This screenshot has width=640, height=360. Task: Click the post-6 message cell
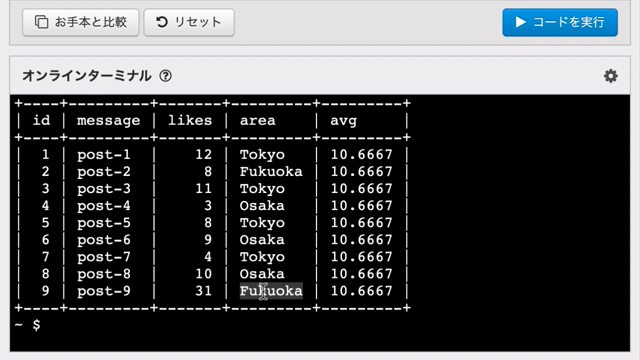pyautogui.click(x=104, y=240)
